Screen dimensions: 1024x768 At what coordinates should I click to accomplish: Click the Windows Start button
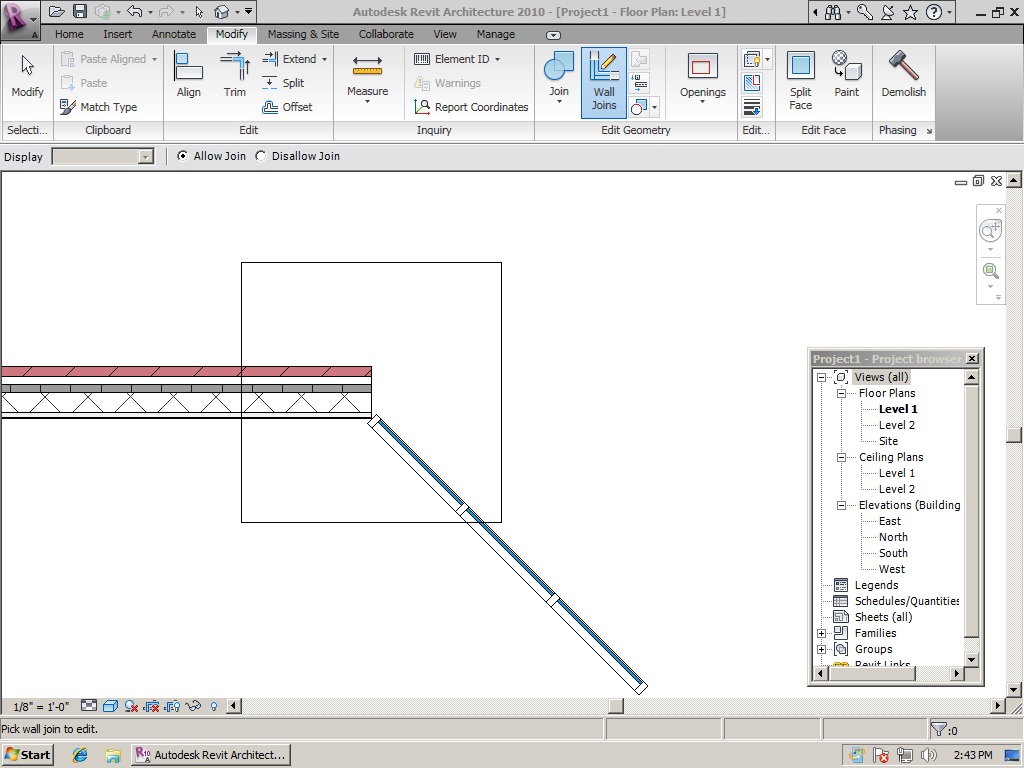[x=27, y=755]
